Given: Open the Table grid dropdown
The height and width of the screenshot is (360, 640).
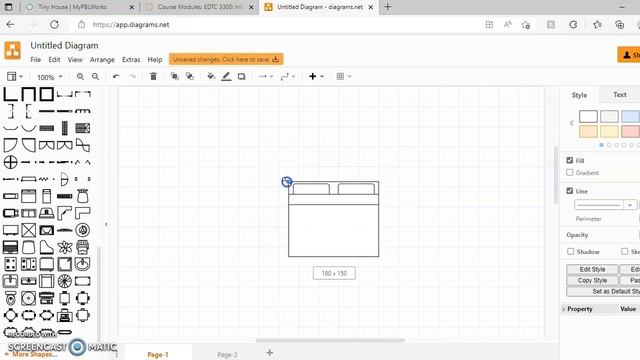Looking at the screenshot, I should pos(344,76).
